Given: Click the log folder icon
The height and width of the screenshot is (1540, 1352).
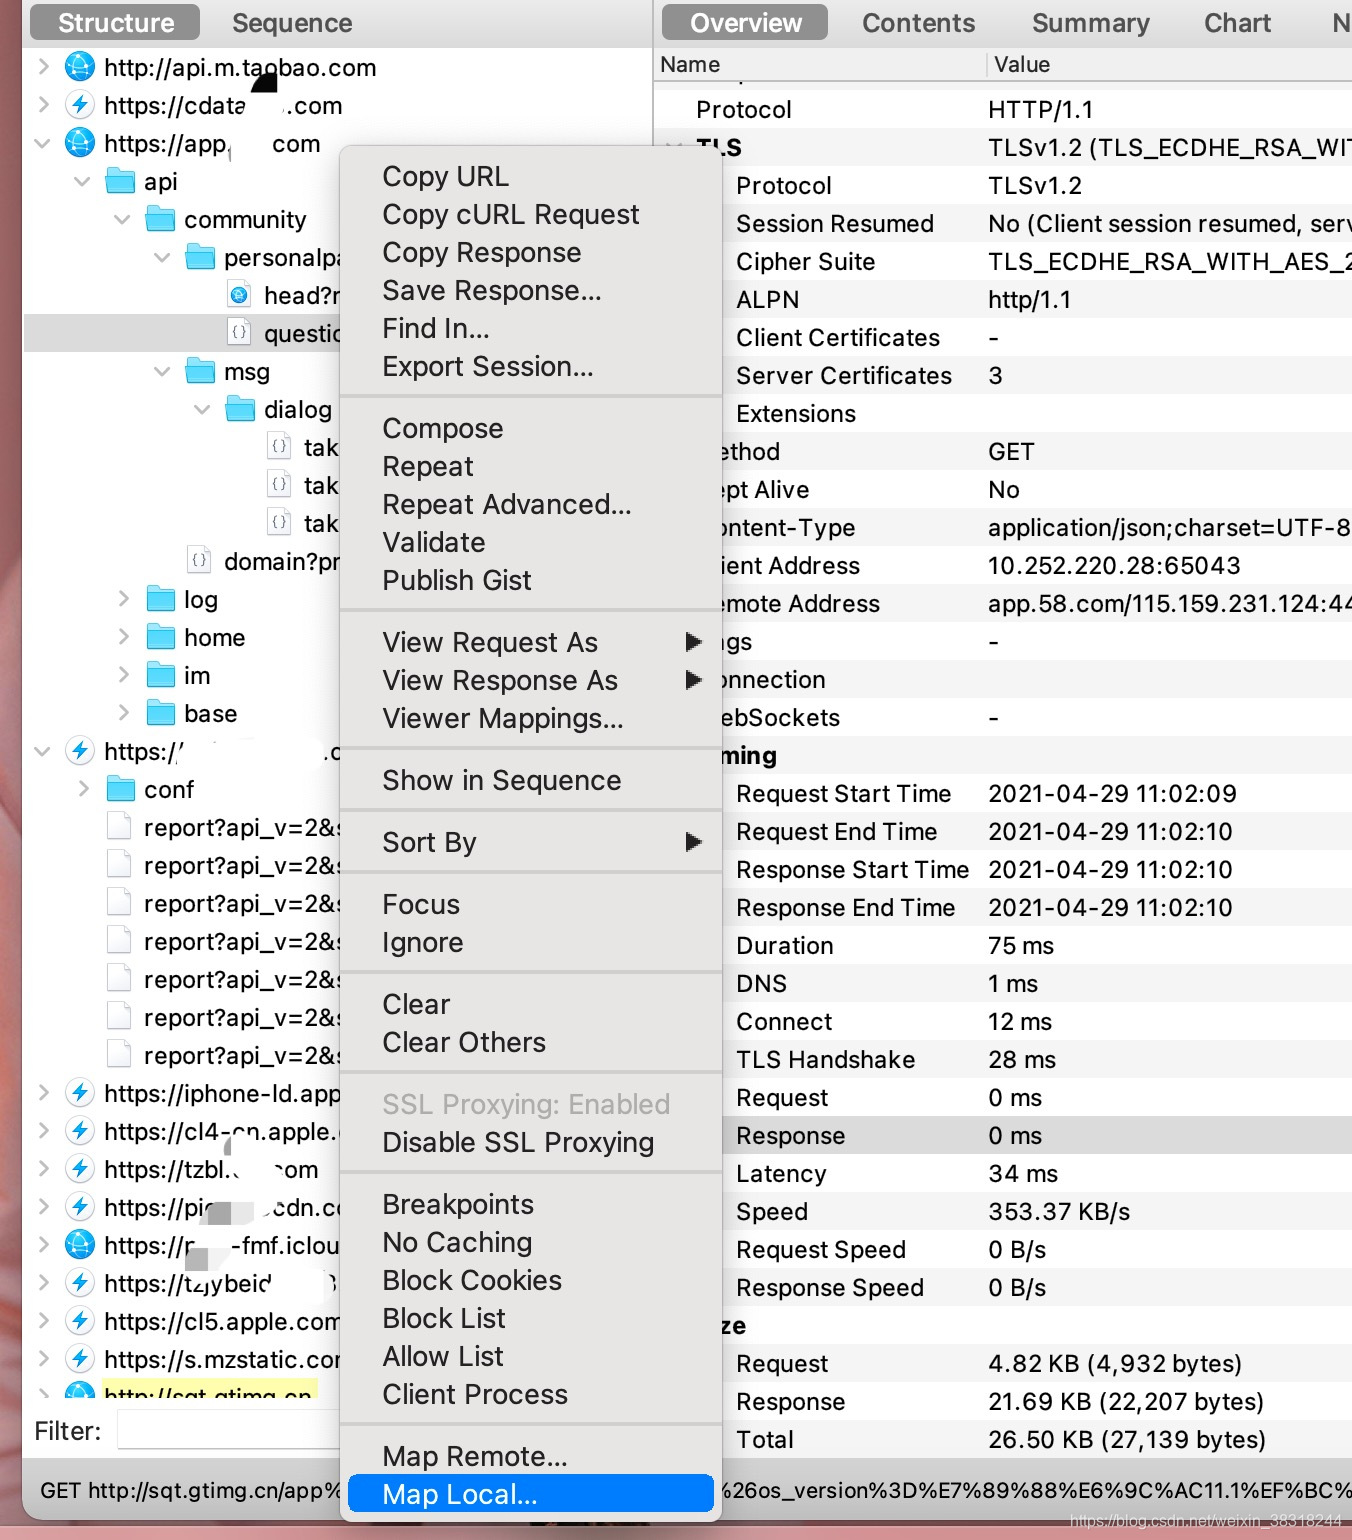Looking at the screenshot, I should click(x=160, y=599).
